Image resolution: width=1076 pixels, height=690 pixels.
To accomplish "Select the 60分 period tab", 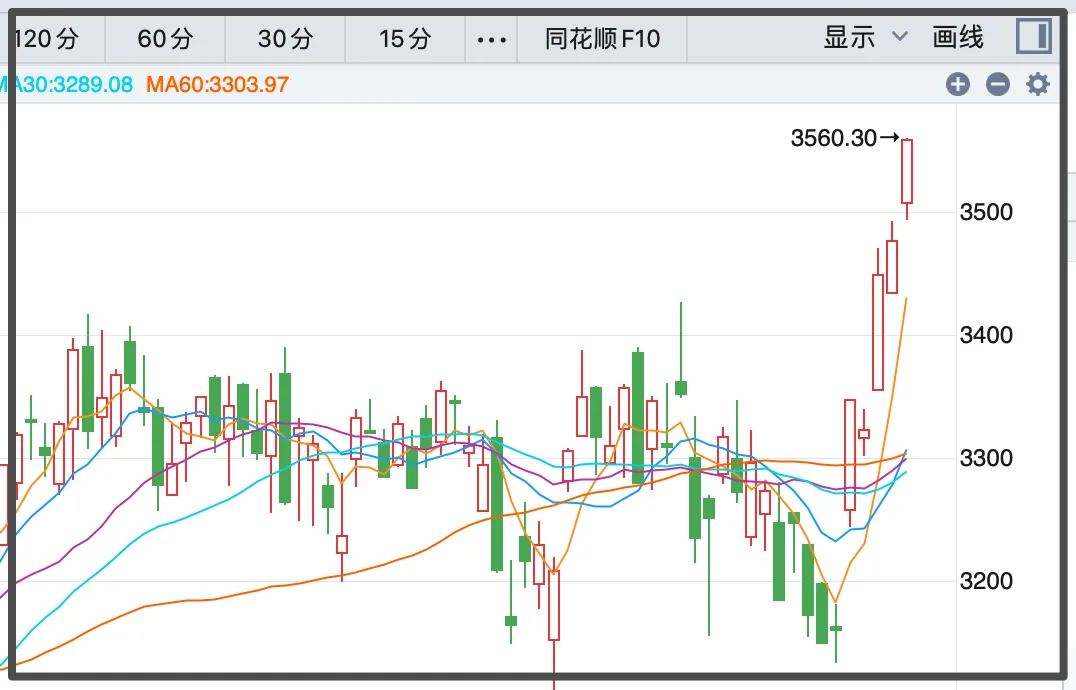I will pyautogui.click(x=165, y=39).
